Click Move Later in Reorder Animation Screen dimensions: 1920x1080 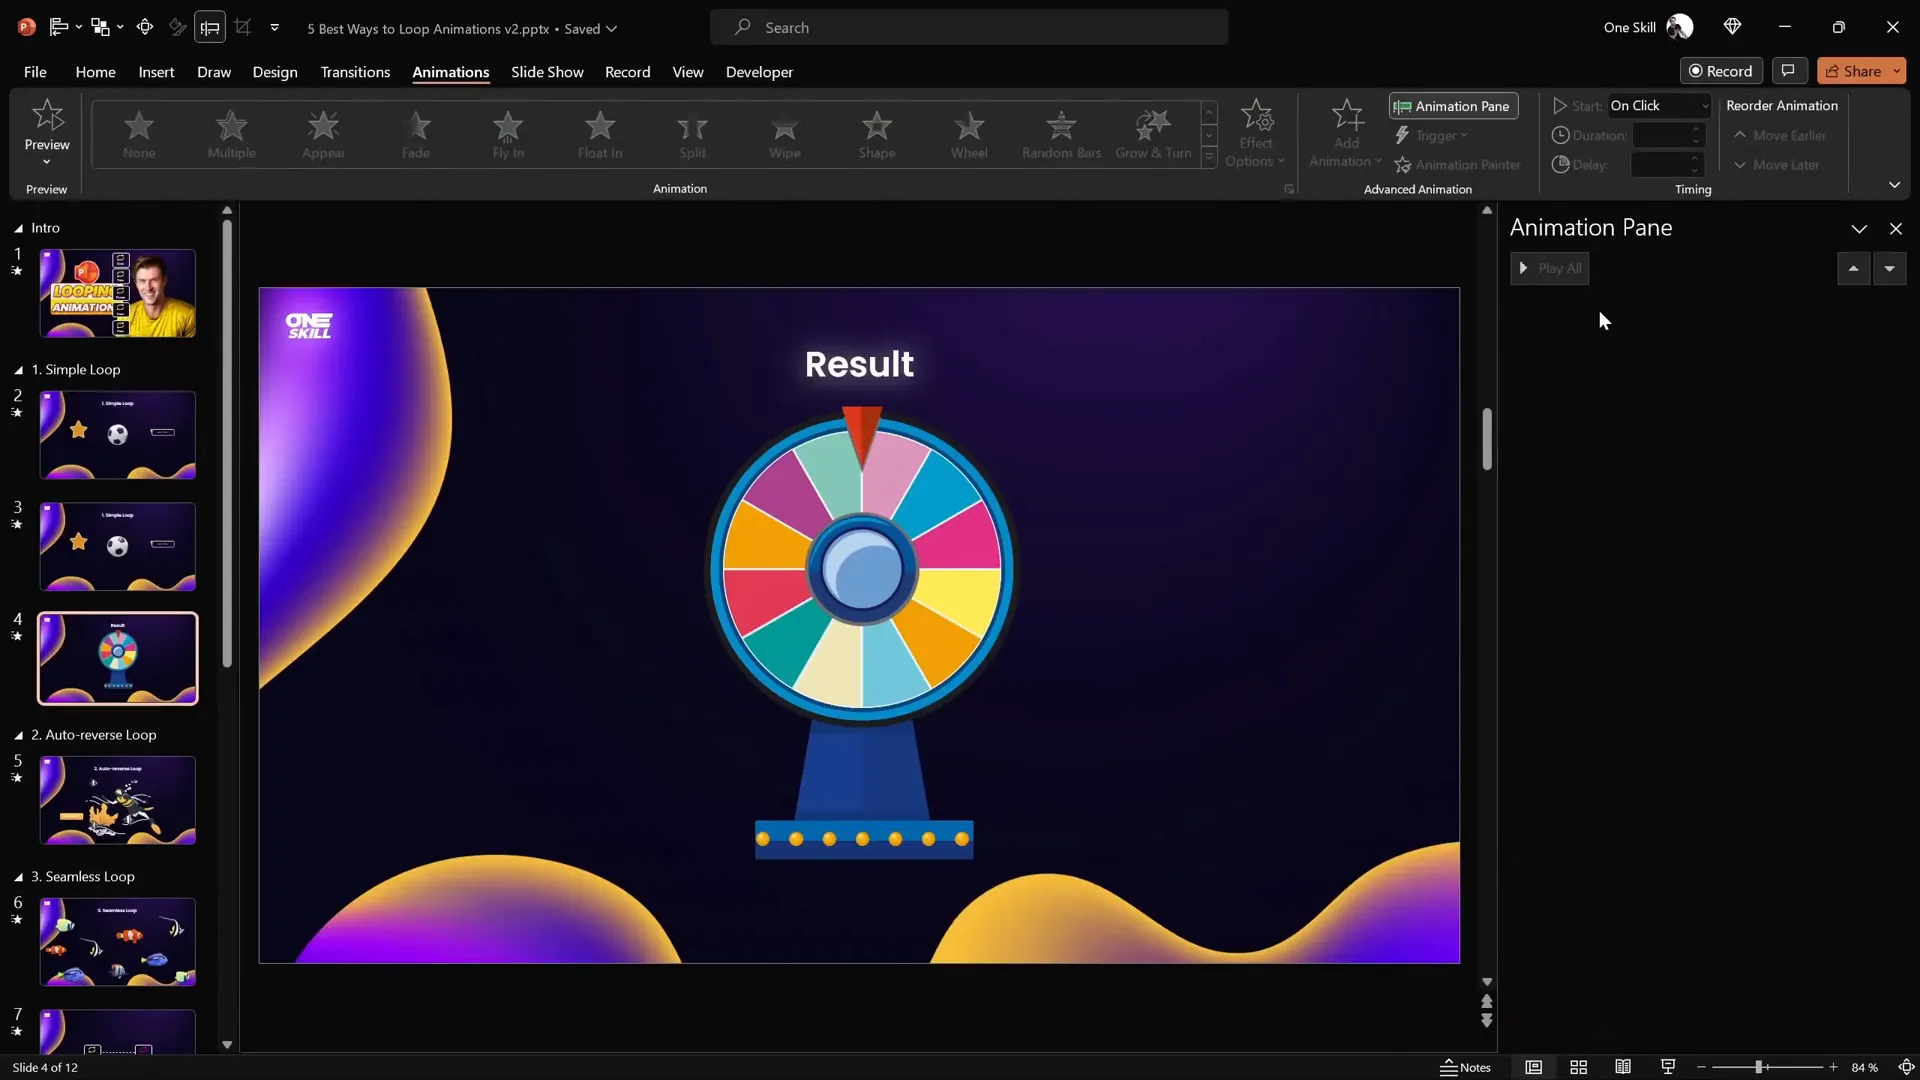pos(1776,165)
